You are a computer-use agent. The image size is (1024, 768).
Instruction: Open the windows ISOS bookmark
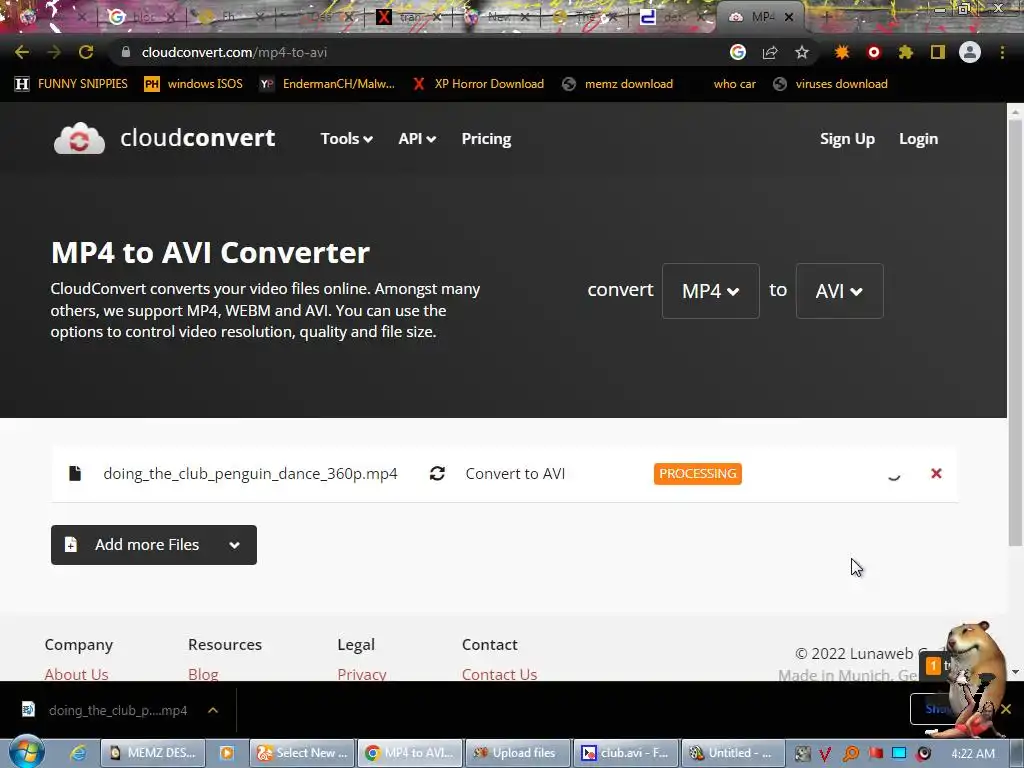coord(193,84)
